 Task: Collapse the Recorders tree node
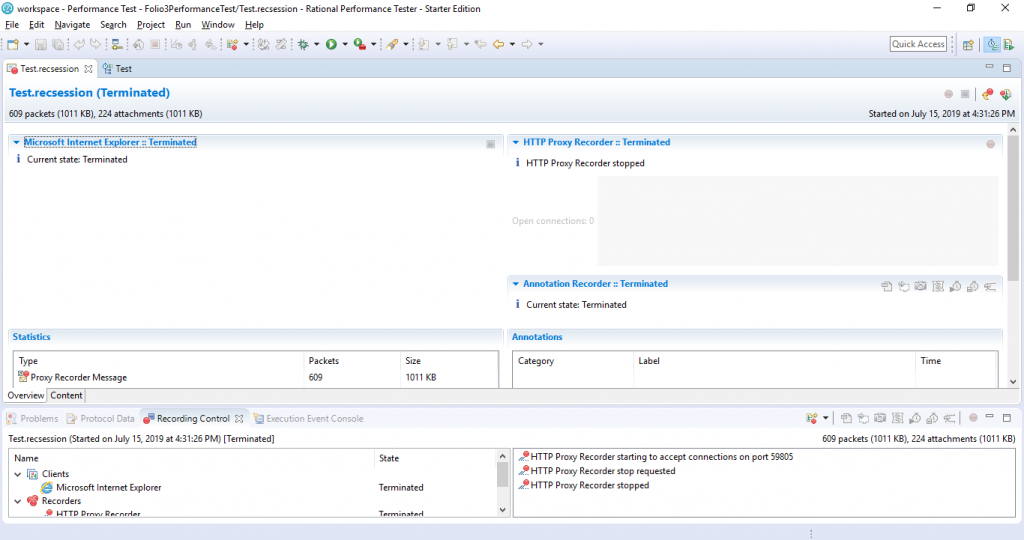point(18,501)
